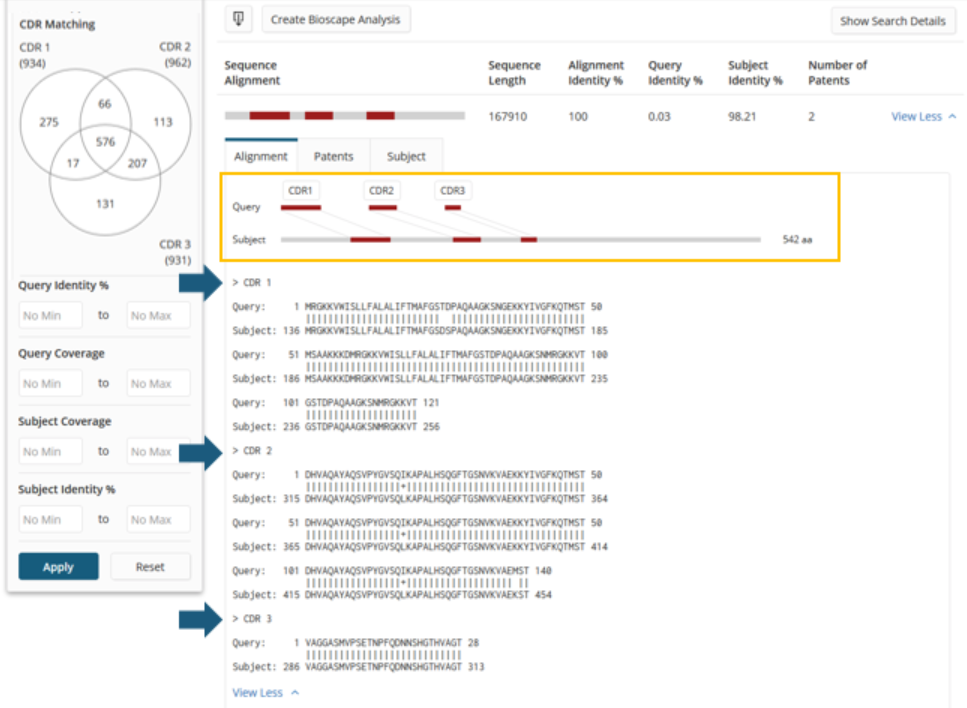Open the Subject tab

(x=406, y=156)
